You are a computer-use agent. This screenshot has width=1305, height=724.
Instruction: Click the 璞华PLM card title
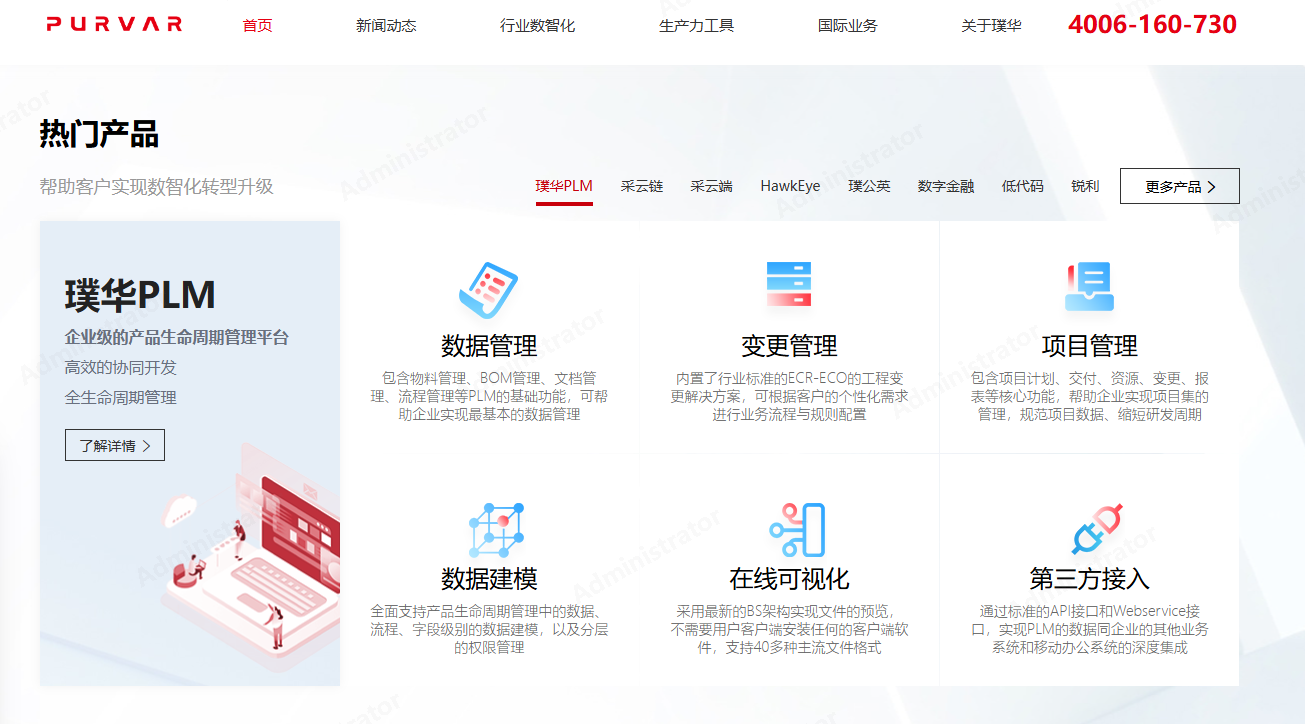140,296
